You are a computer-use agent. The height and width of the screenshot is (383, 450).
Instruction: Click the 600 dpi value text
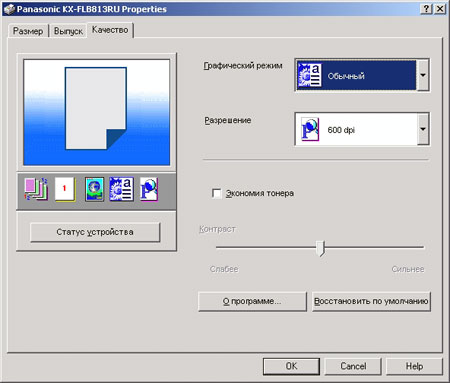(341, 130)
